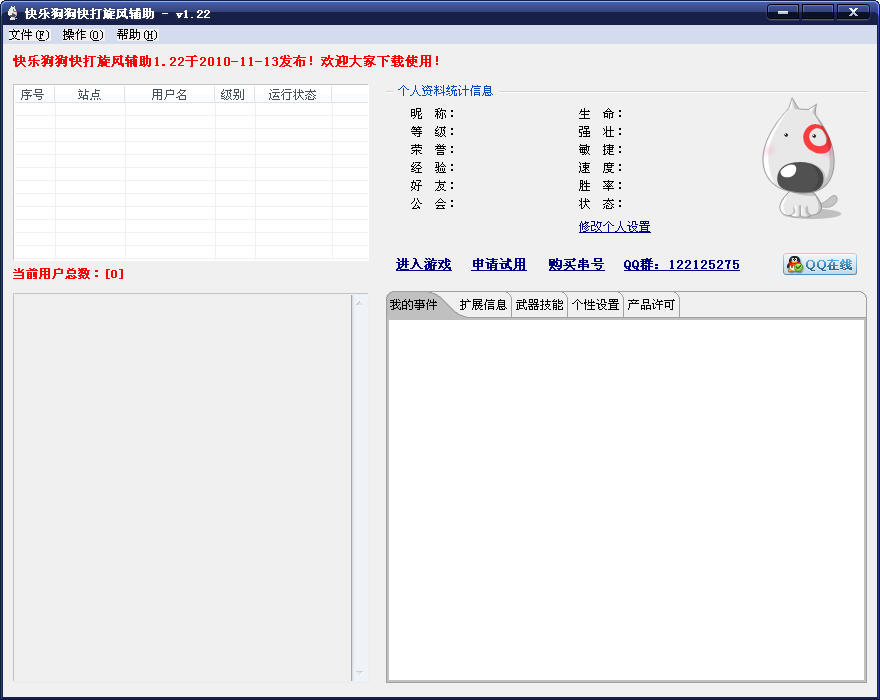Switch to the 个性设置 tab
Screen dimensions: 880x700
595,305
